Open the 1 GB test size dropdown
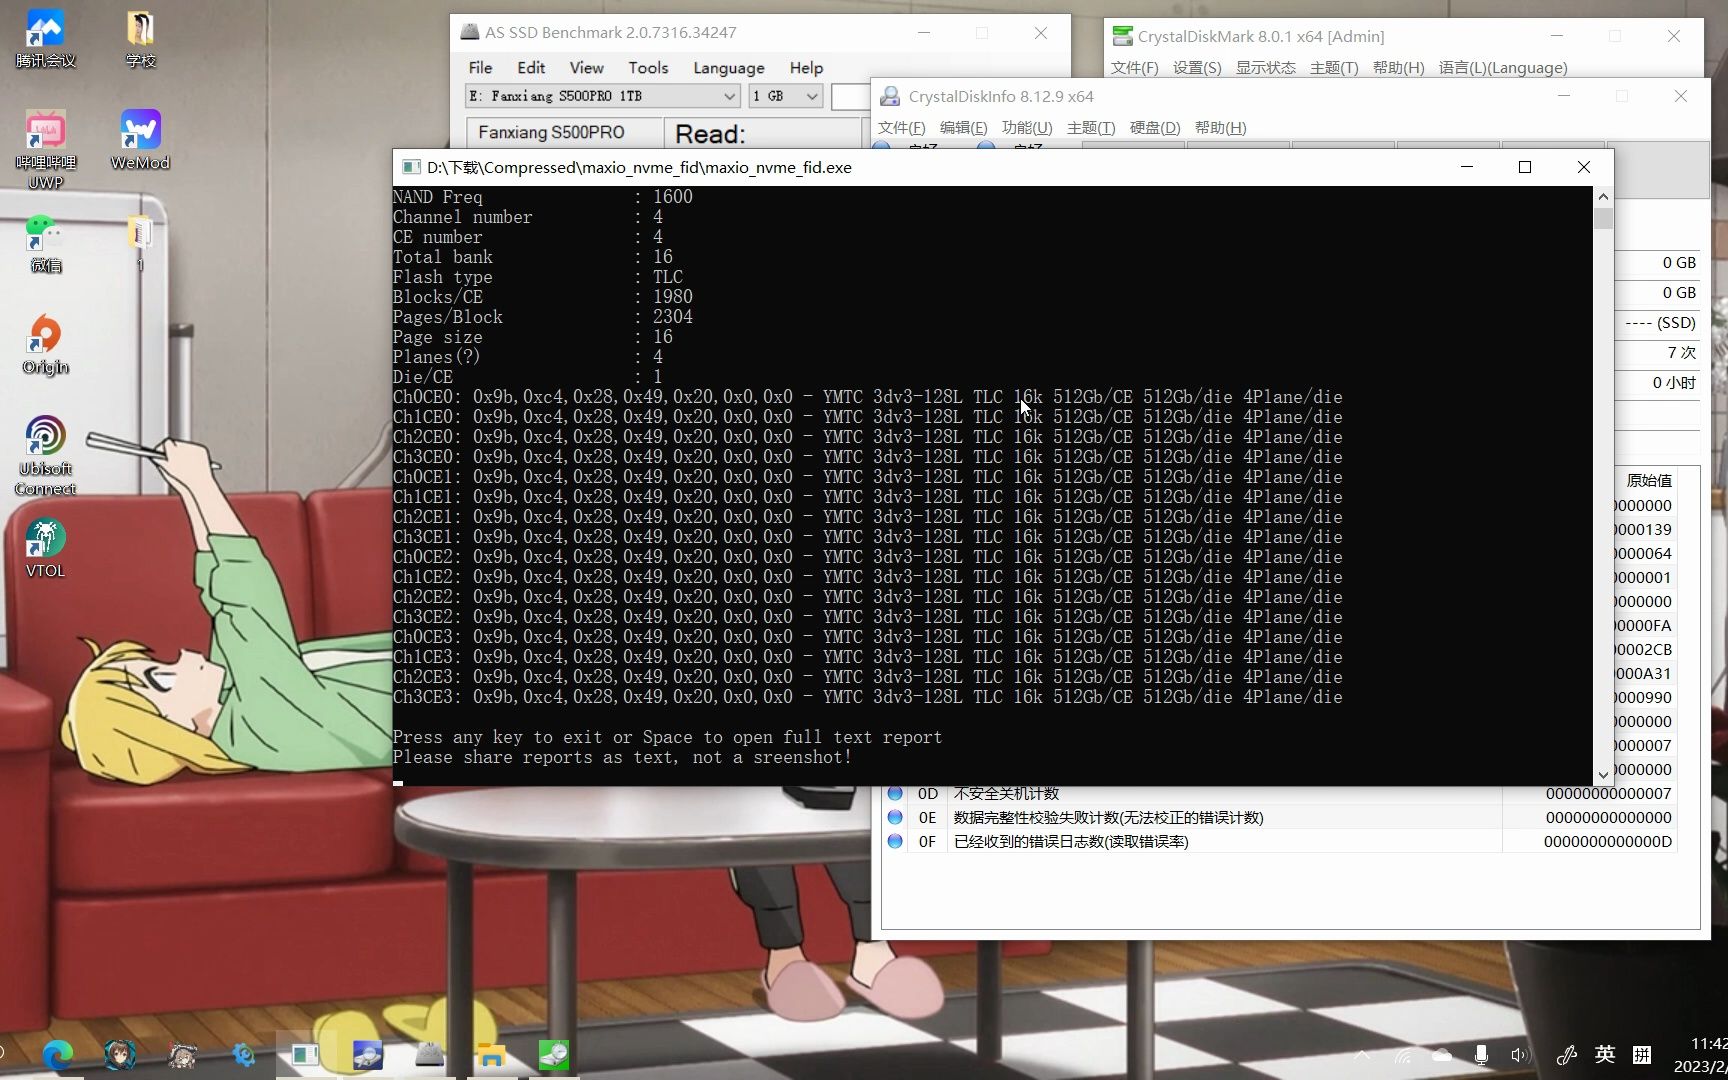 (x=785, y=96)
